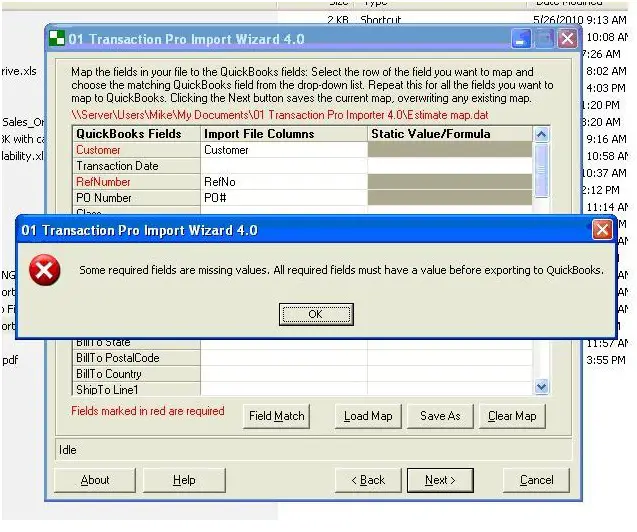Click empty import column for Transaction Date
This screenshot has width=637, height=532.
pyautogui.click(x=284, y=166)
